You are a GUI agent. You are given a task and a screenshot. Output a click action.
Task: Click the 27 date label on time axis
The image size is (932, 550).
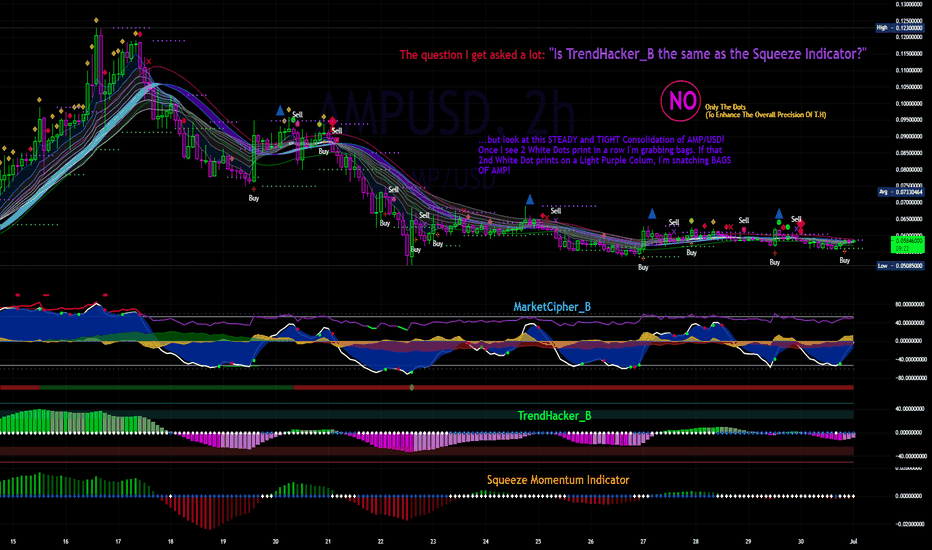coord(643,542)
